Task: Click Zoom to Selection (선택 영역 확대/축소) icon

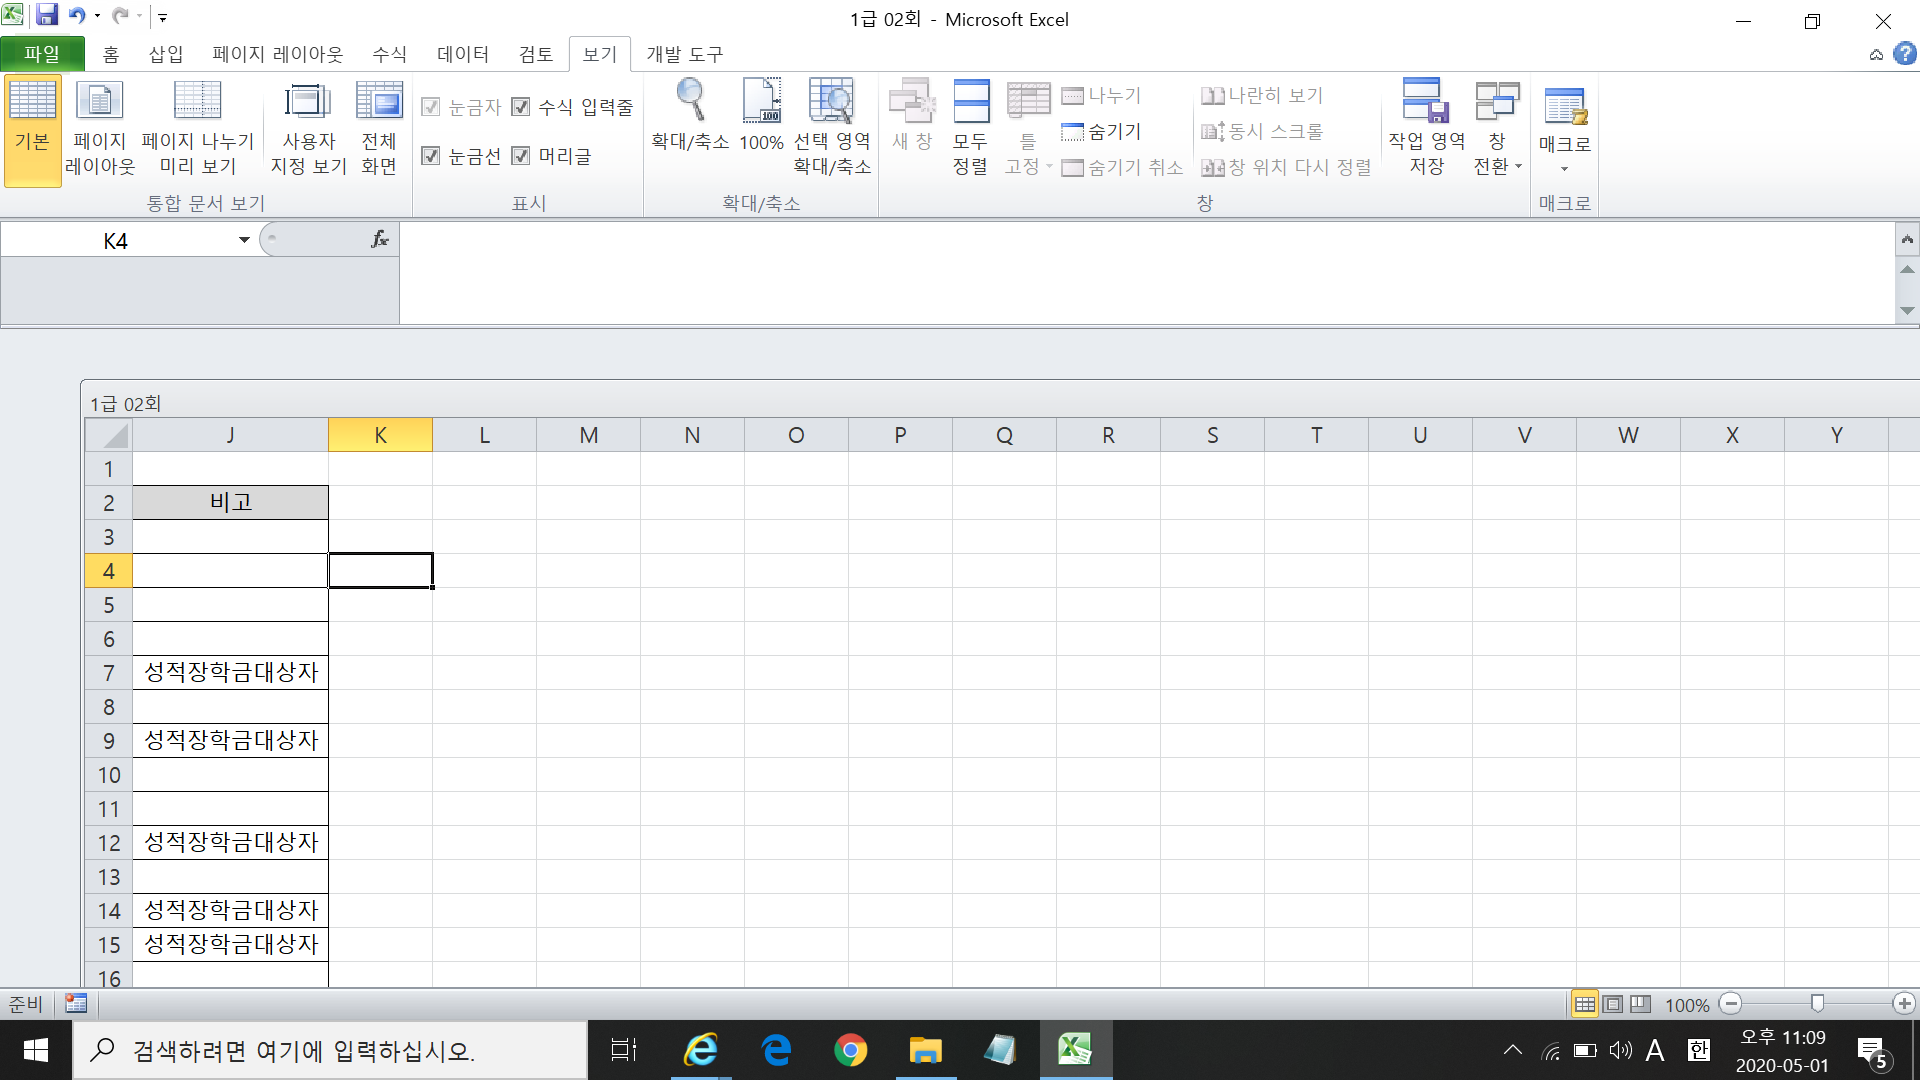Action: click(x=831, y=103)
